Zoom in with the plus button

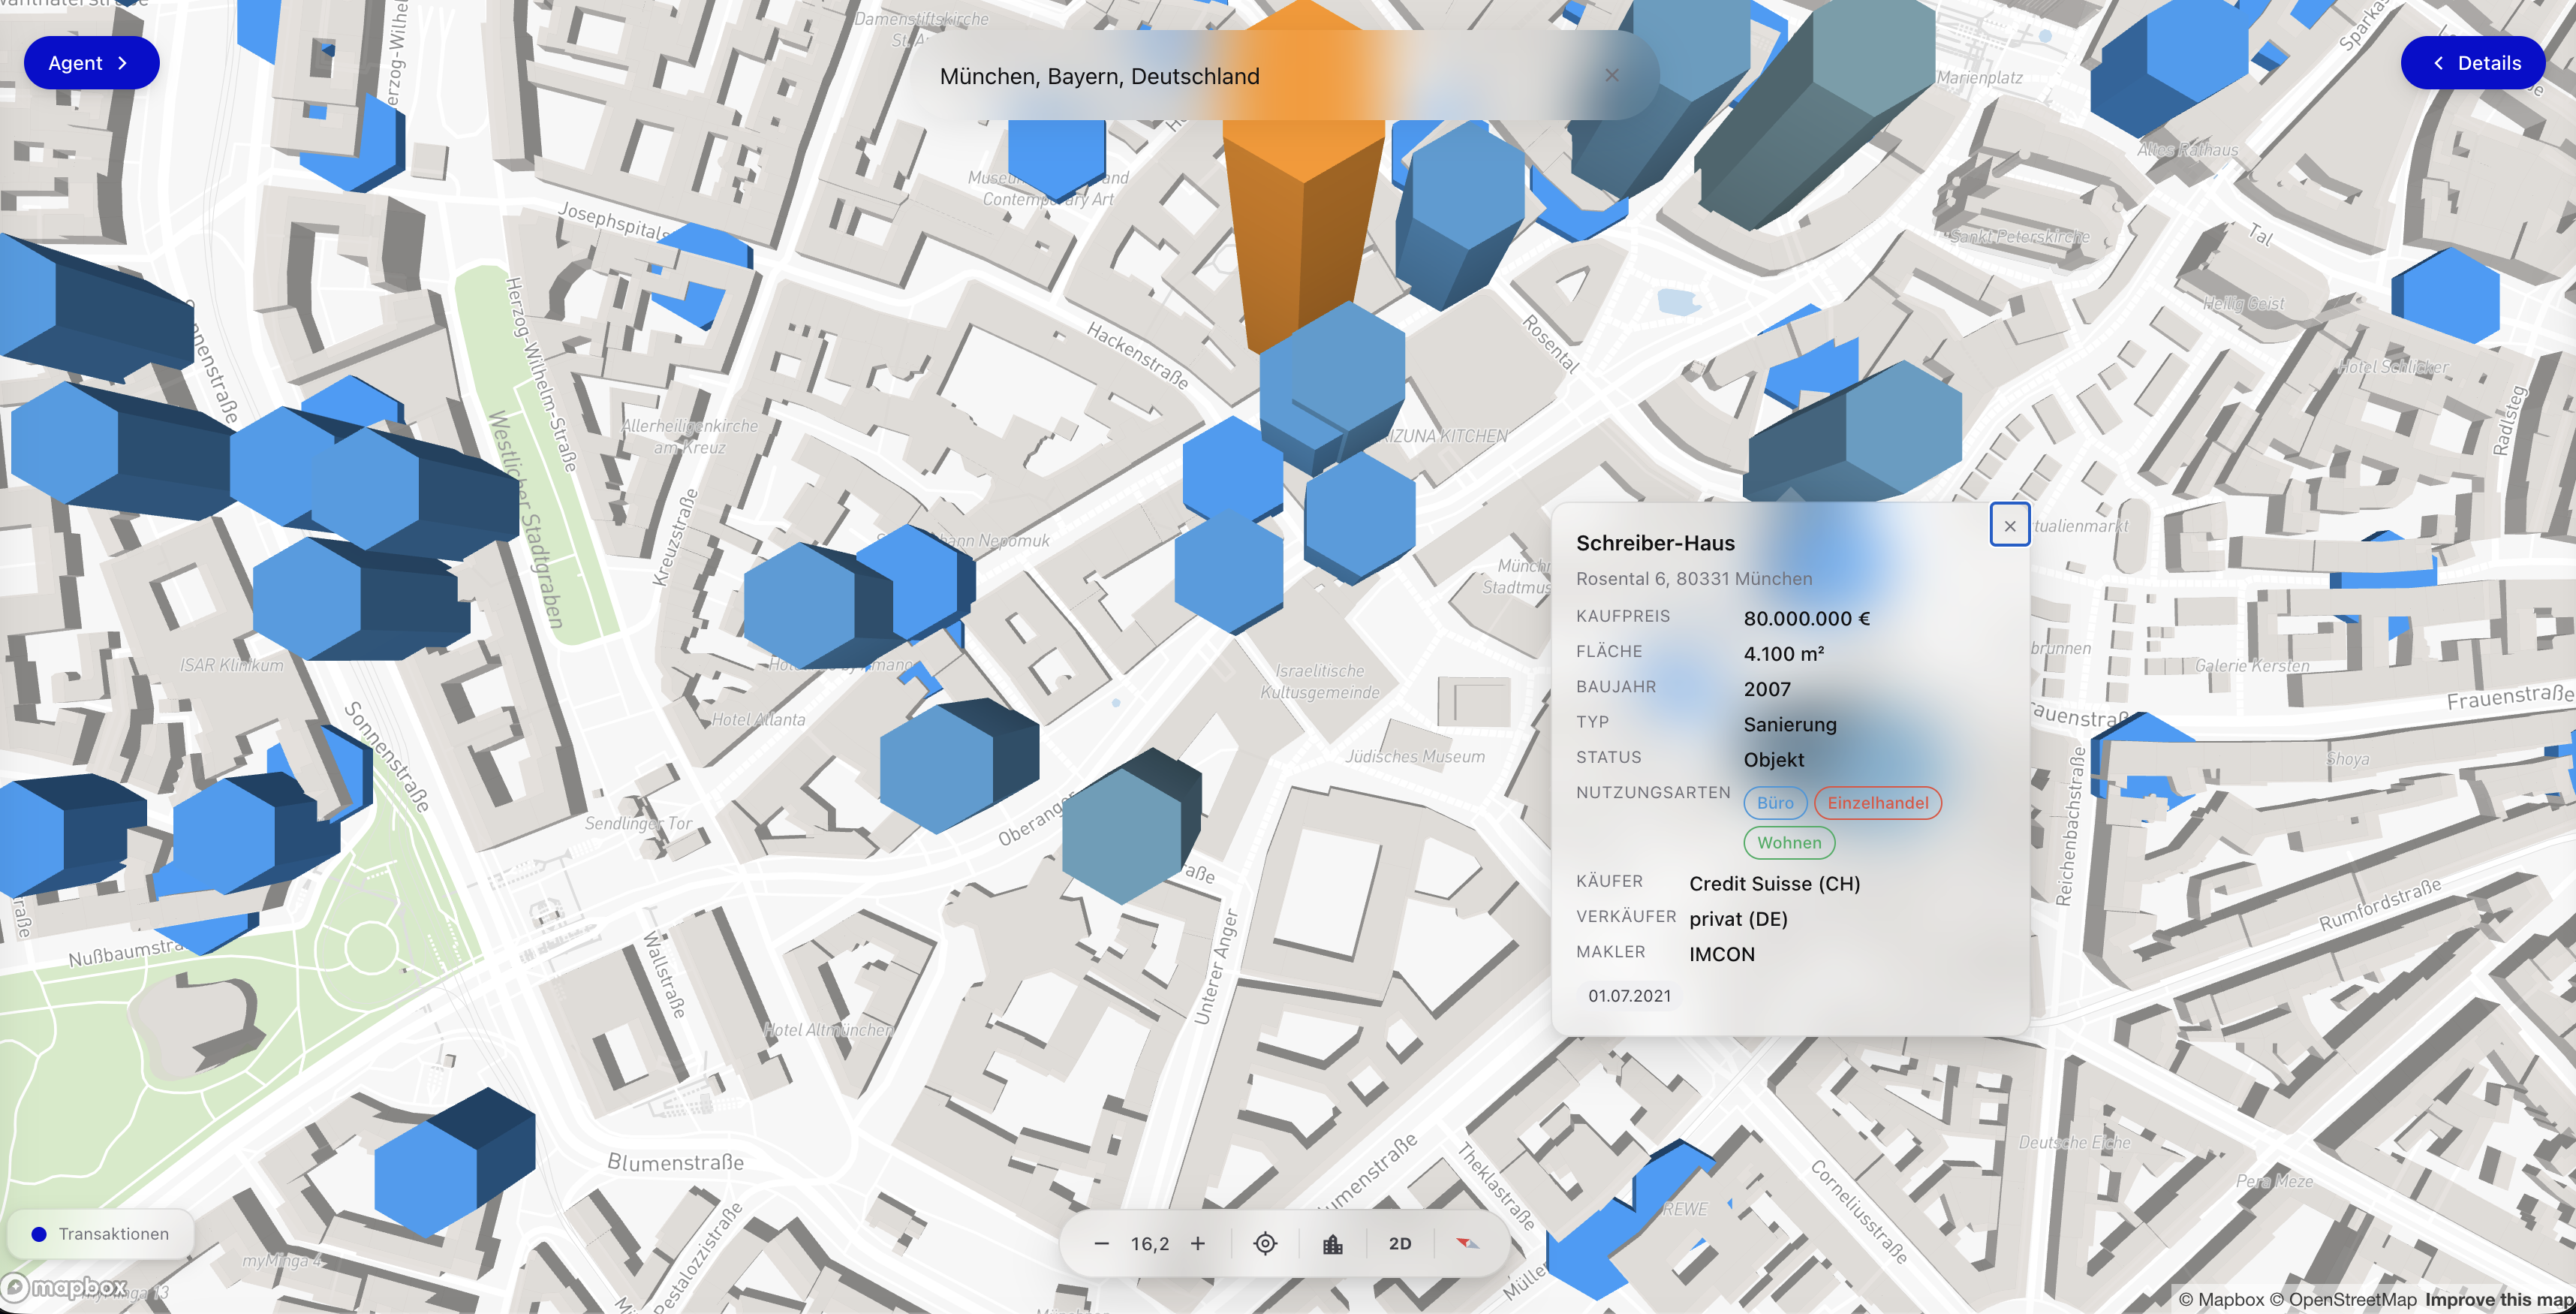coord(1197,1243)
